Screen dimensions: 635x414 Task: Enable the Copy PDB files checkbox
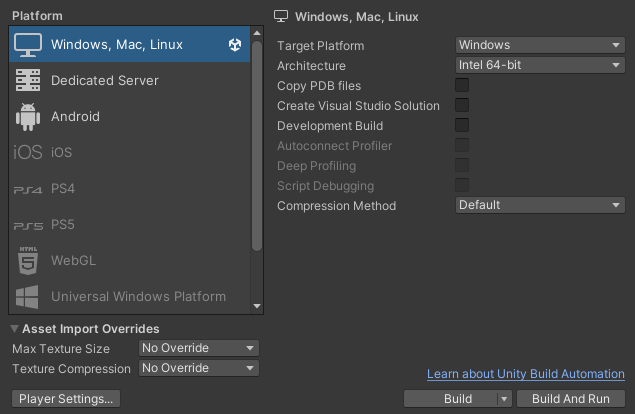point(462,85)
